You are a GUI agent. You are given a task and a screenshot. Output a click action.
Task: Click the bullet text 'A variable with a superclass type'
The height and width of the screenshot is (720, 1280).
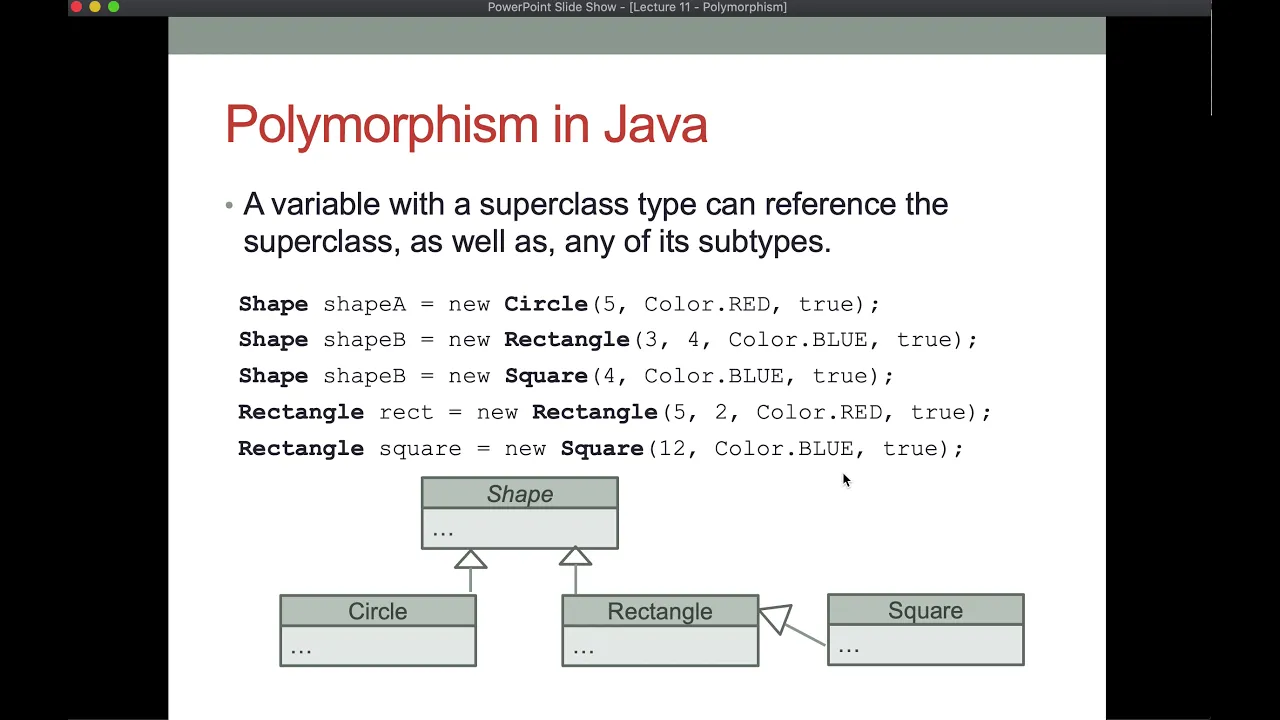pyautogui.click(x=470, y=204)
